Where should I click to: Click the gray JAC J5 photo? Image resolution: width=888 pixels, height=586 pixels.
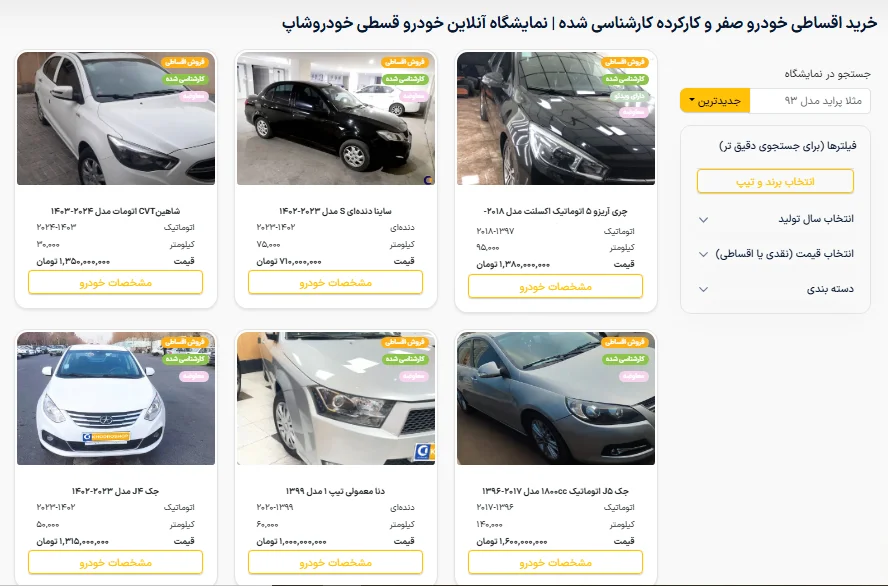[556, 399]
